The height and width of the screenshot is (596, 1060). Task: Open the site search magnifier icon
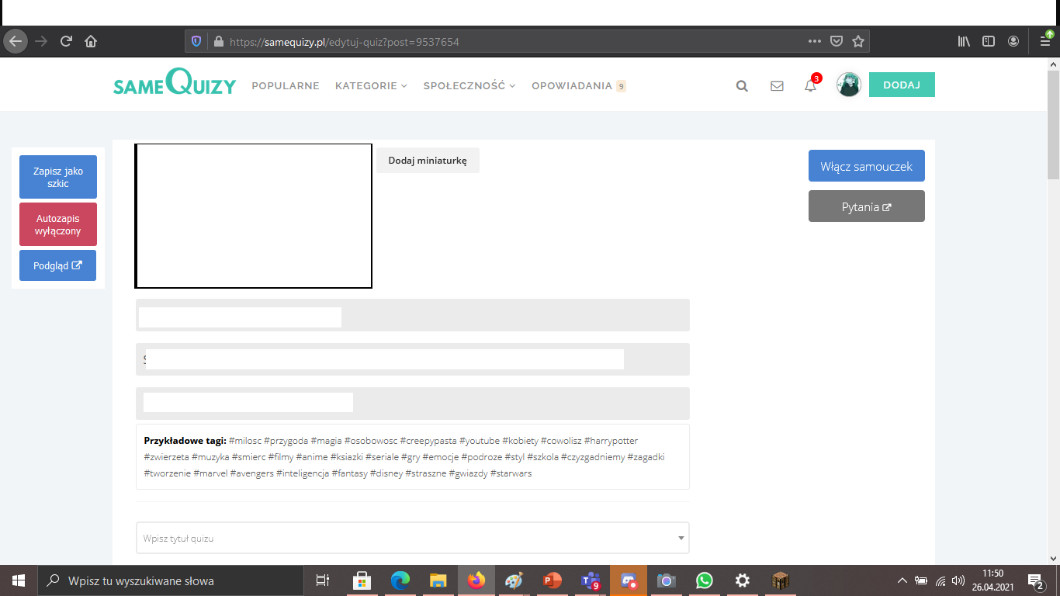coord(742,86)
